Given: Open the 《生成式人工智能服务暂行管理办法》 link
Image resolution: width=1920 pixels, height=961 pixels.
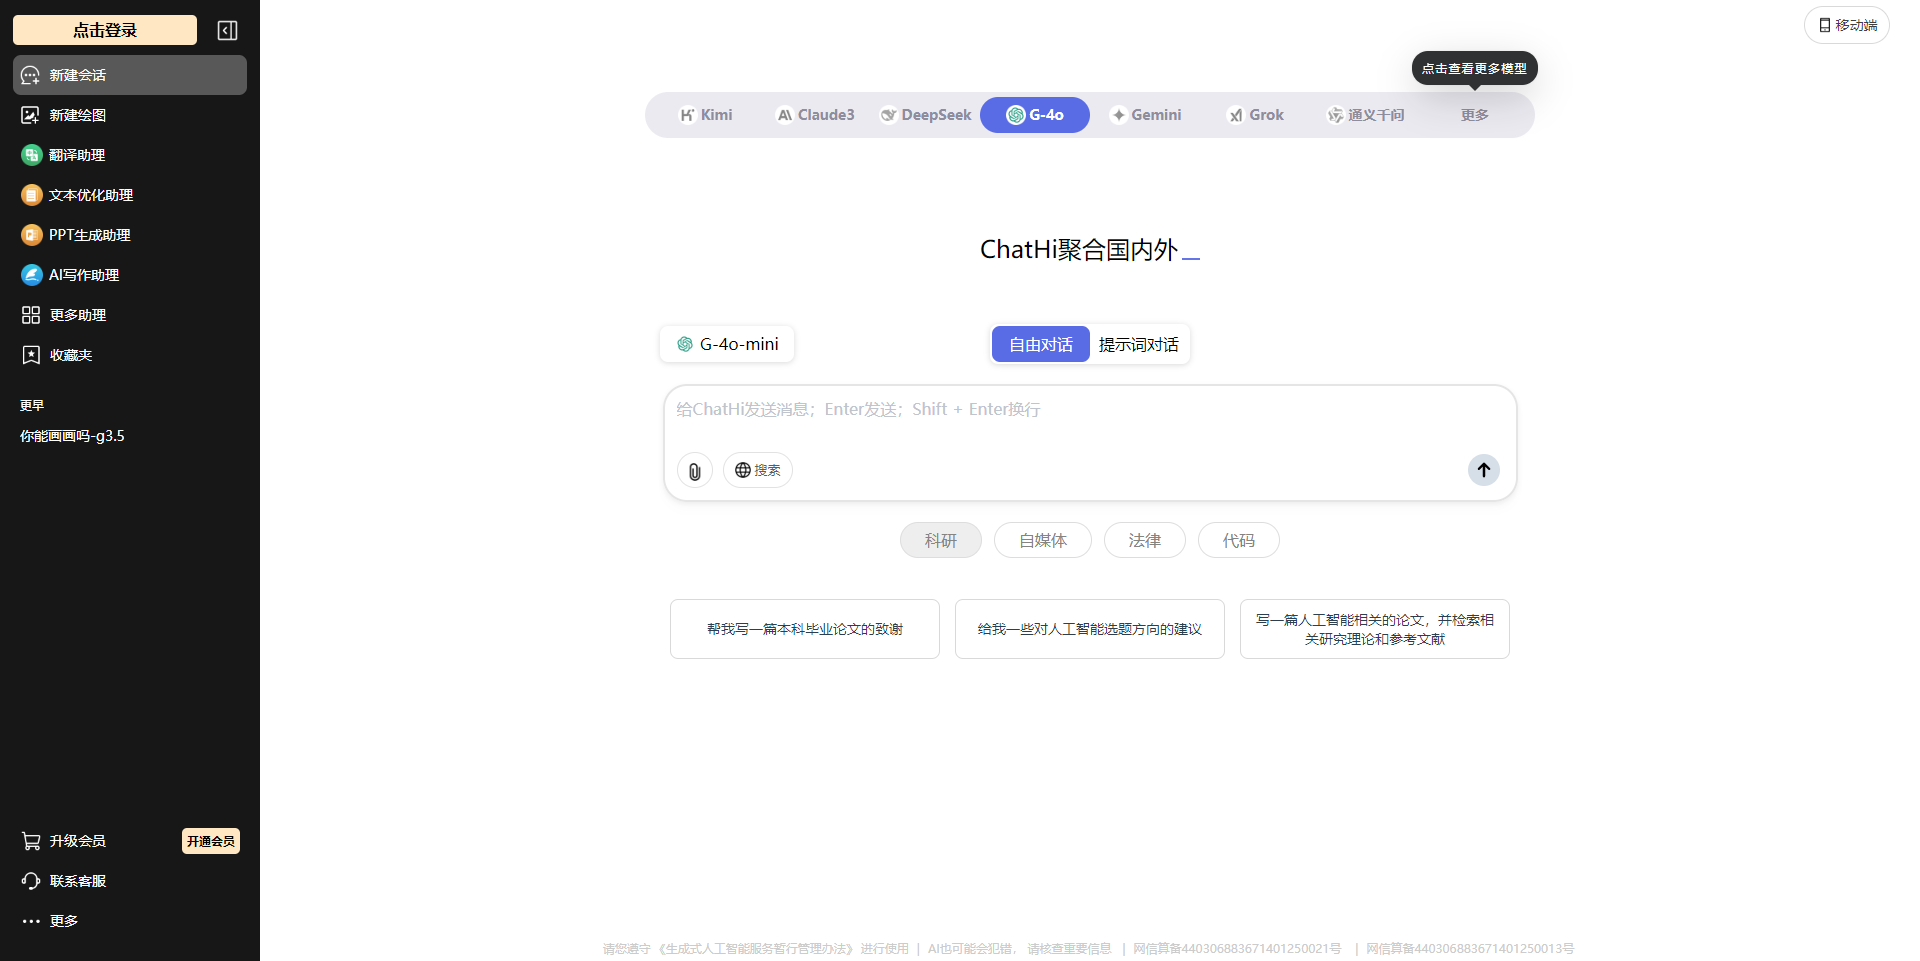Looking at the screenshot, I should pyautogui.click(x=755, y=949).
